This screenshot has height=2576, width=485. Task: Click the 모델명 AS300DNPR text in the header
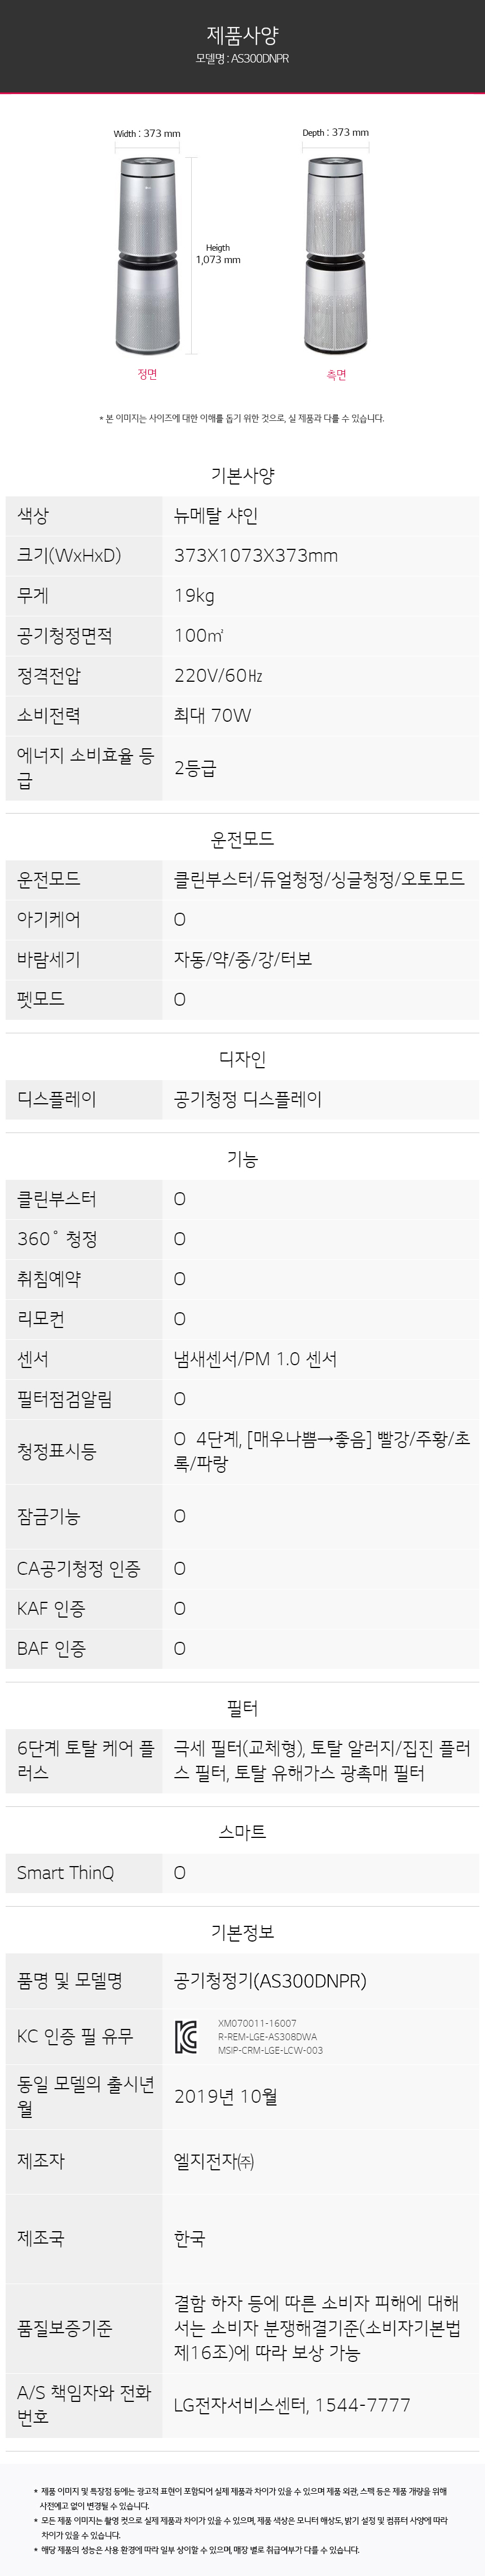click(242, 59)
